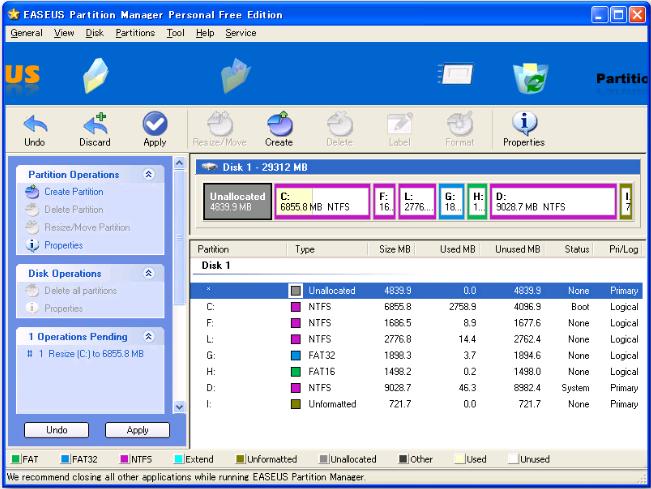Click Delete all partitions icon

pyautogui.click(x=32, y=291)
